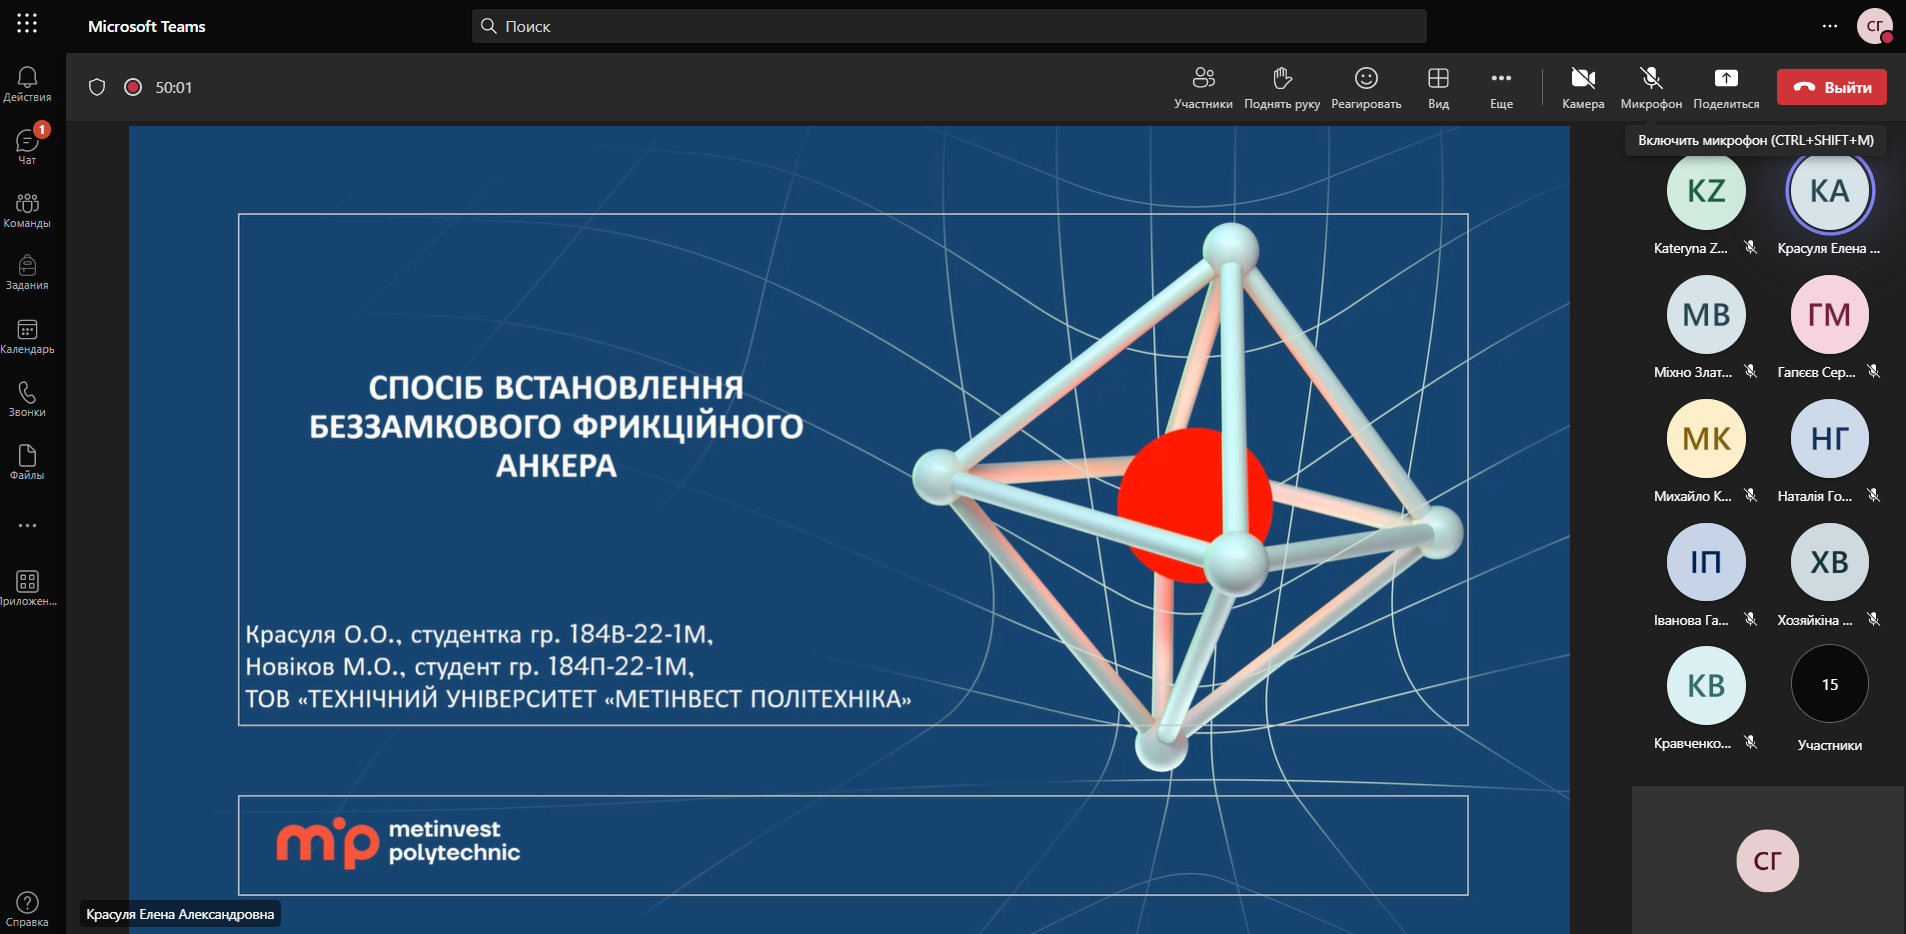Open the Activity (Действия) bell icon
The width and height of the screenshot is (1906, 934).
pos(27,84)
